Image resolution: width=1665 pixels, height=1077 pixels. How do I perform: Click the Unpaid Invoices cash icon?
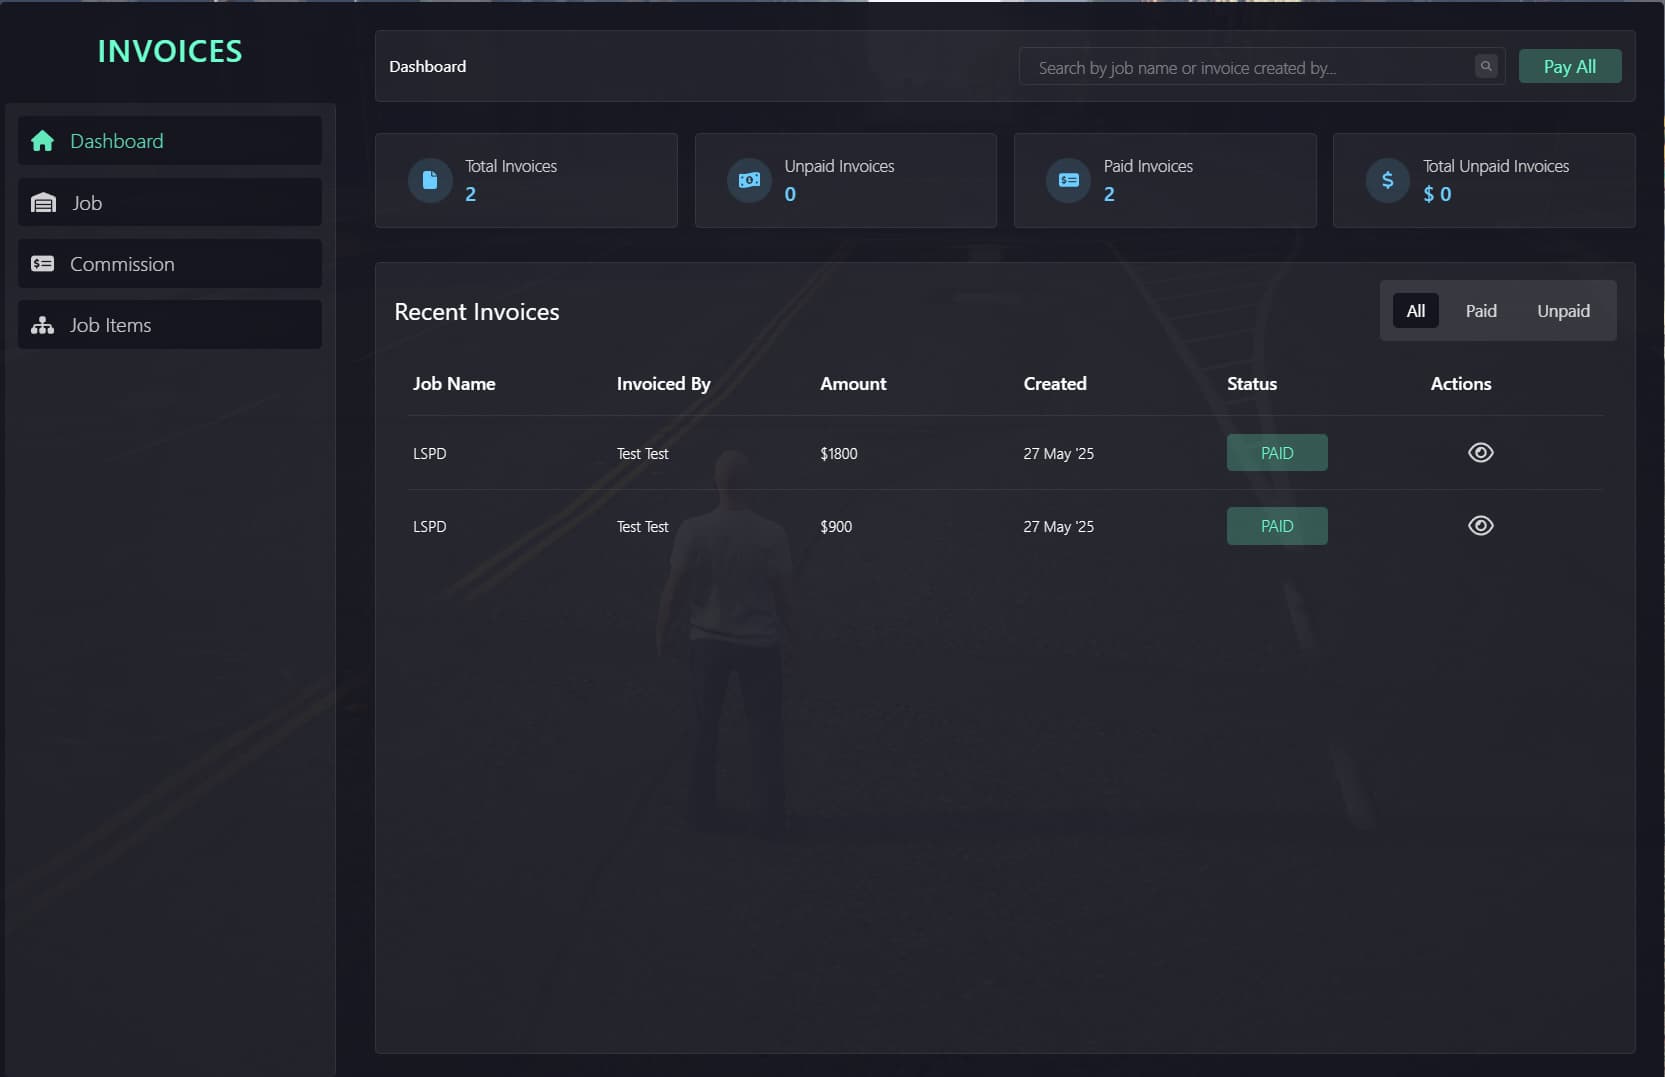(x=749, y=181)
